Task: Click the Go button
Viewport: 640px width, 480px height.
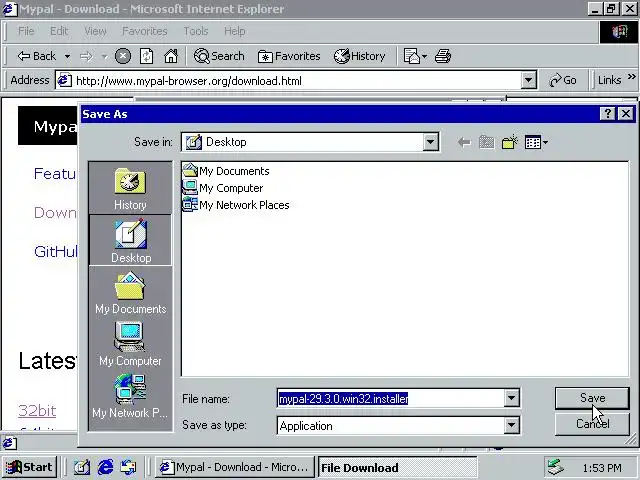Action: 563,80
